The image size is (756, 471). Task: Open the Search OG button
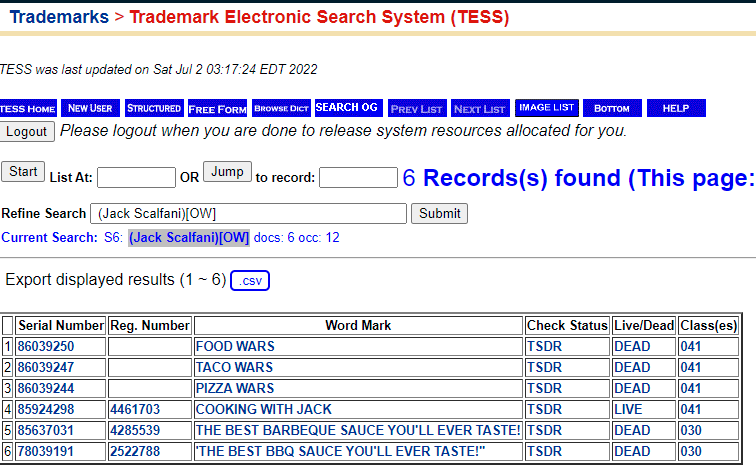pos(349,108)
